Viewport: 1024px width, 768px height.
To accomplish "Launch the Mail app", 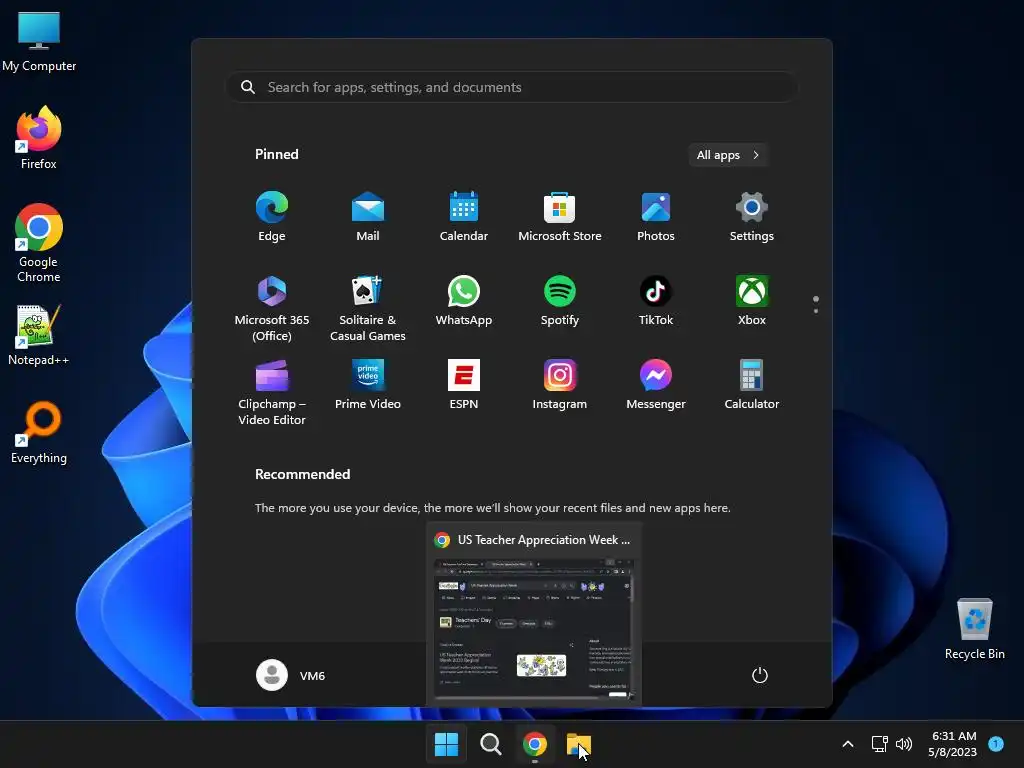I will tap(368, 217).
